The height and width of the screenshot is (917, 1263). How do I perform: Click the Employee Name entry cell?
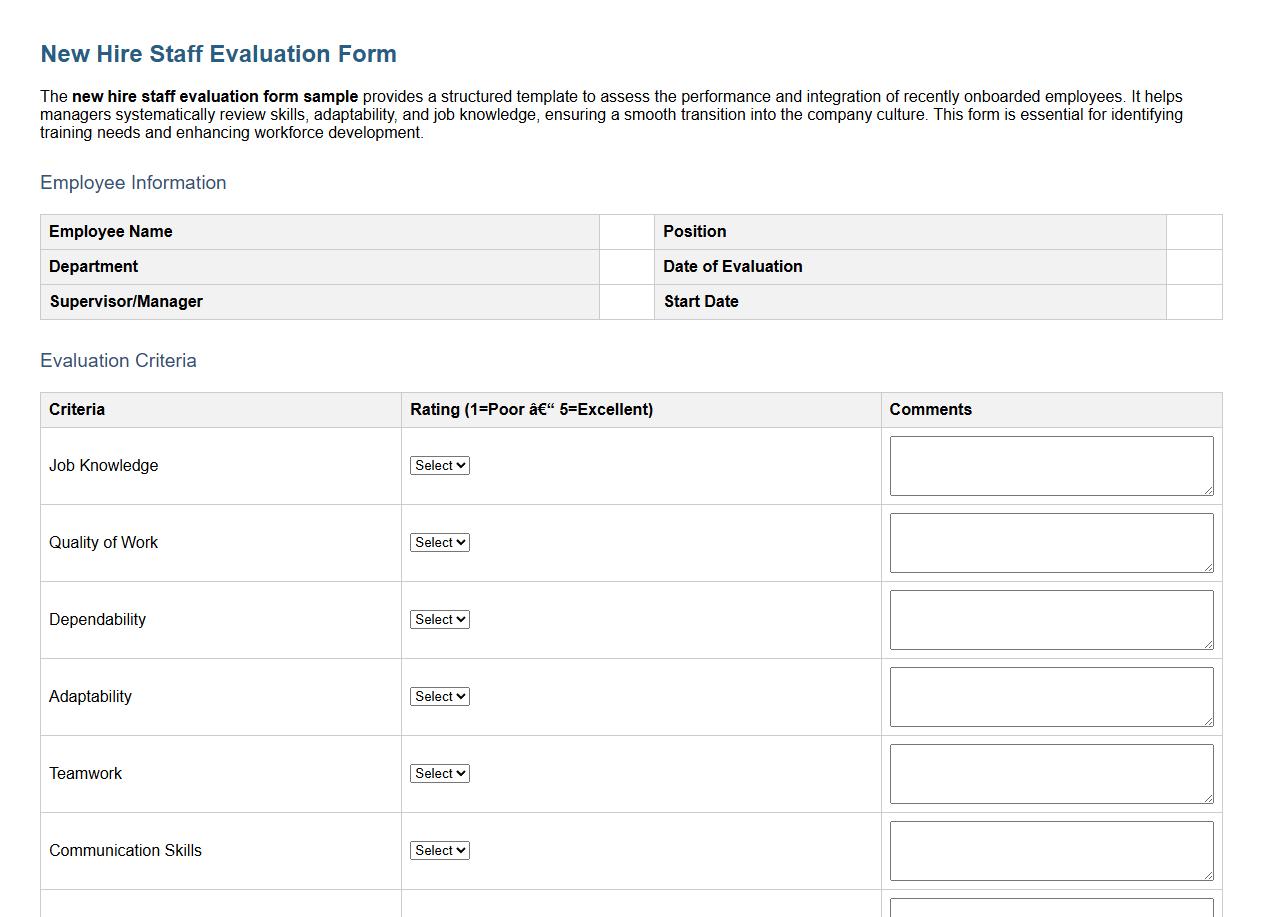626,231
